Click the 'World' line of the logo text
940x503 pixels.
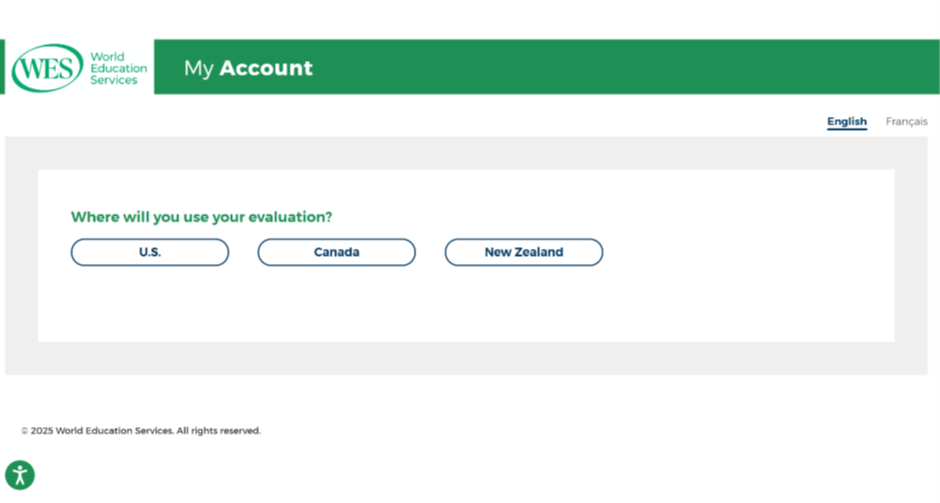[x=107, y=57]
